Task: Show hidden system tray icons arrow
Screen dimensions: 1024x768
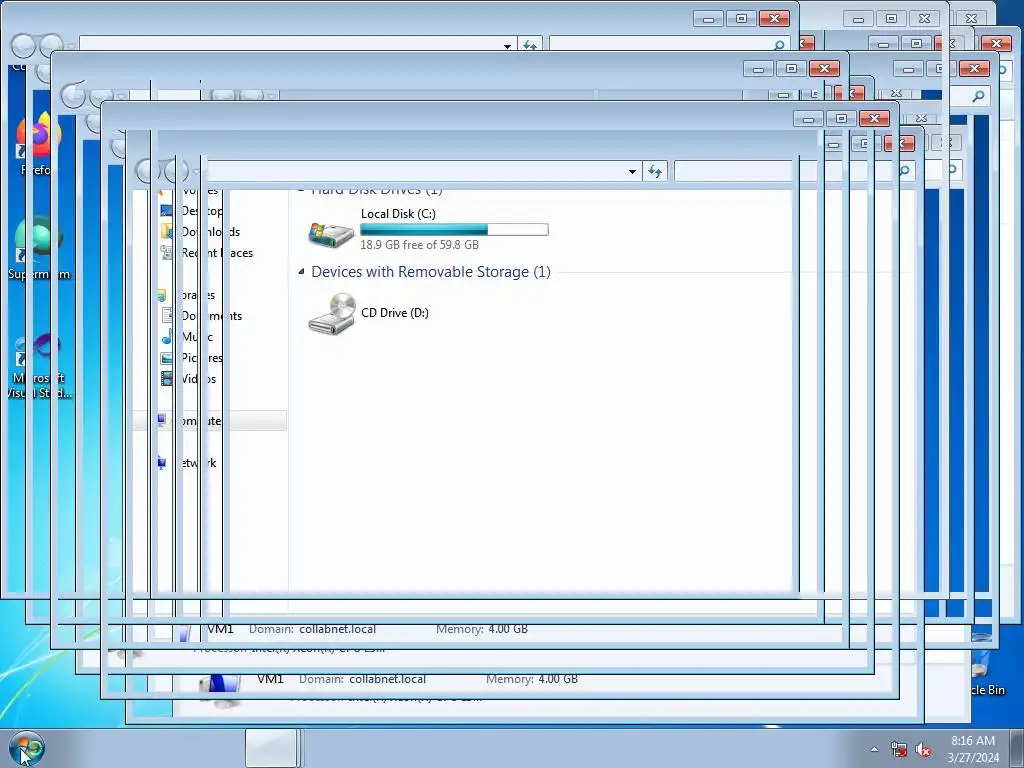Action: tap(874, 749)
